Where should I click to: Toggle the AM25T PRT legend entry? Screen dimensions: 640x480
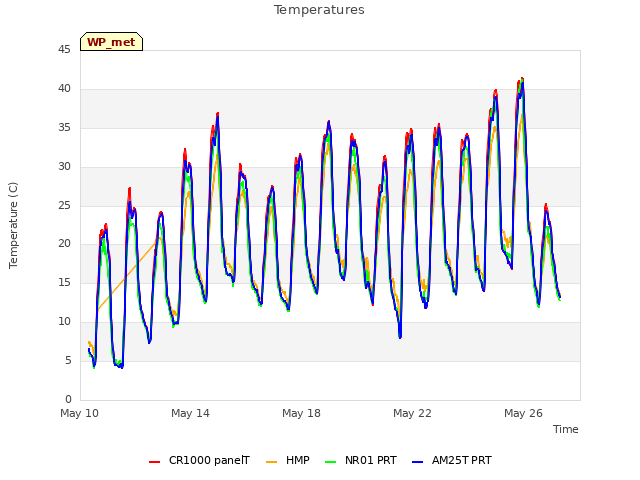[x=452, y=460]
